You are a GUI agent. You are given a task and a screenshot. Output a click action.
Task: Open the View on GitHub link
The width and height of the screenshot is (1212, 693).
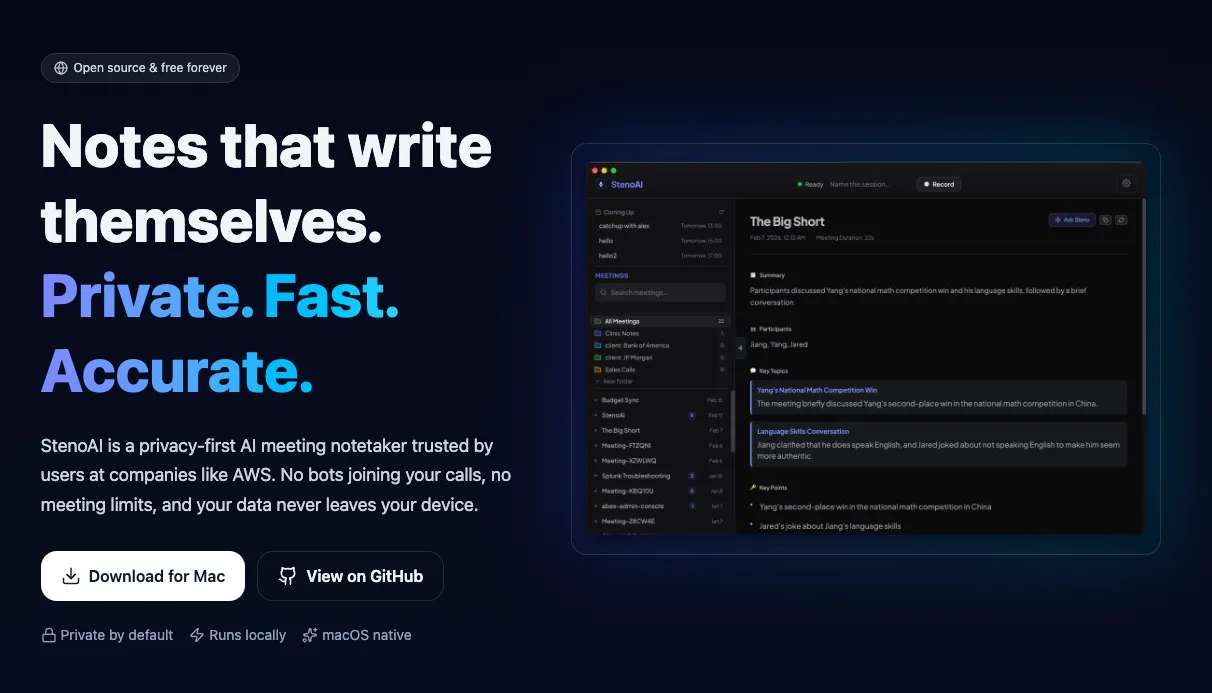point(350,576)
